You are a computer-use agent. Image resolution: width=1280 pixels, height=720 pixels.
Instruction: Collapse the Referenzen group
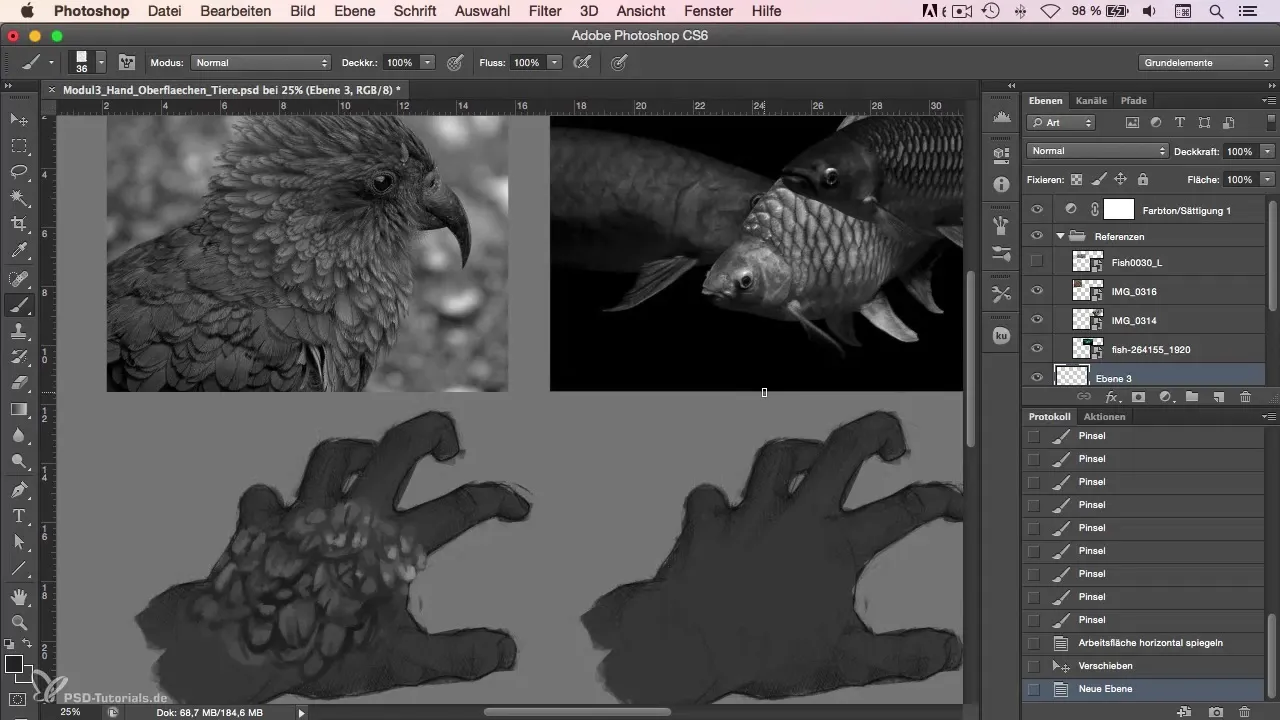(1060, 236)
